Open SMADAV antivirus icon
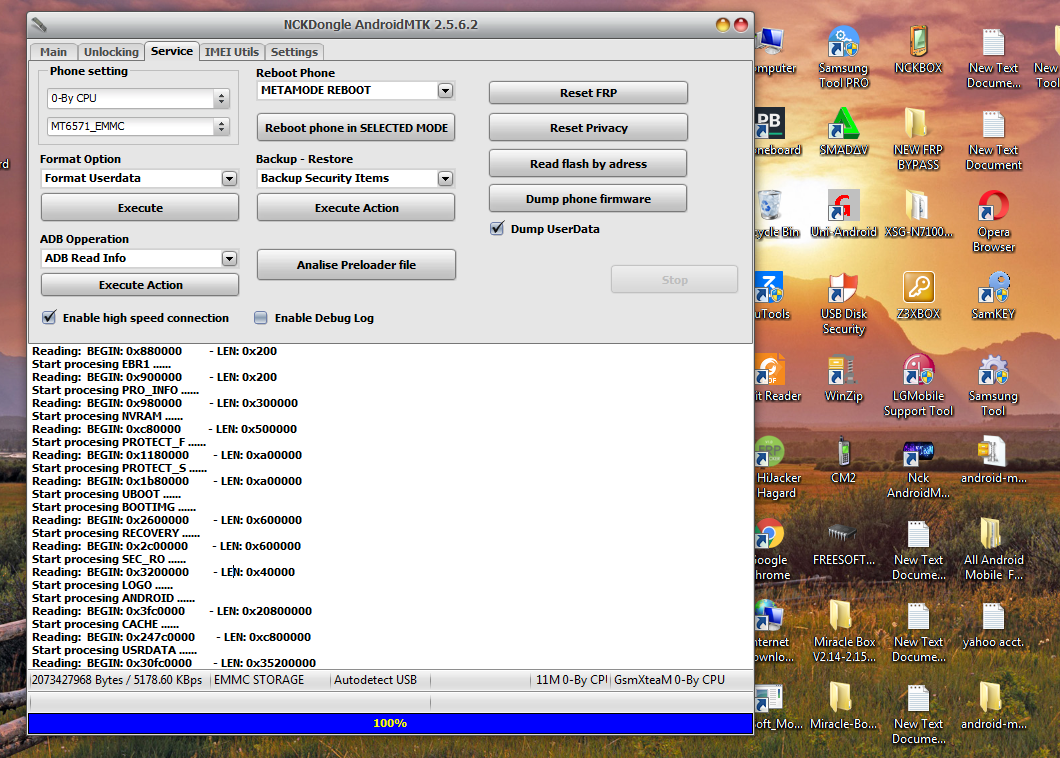Image resolution: width=1060 pixels, height=758 pixels. tap(843, 133)
